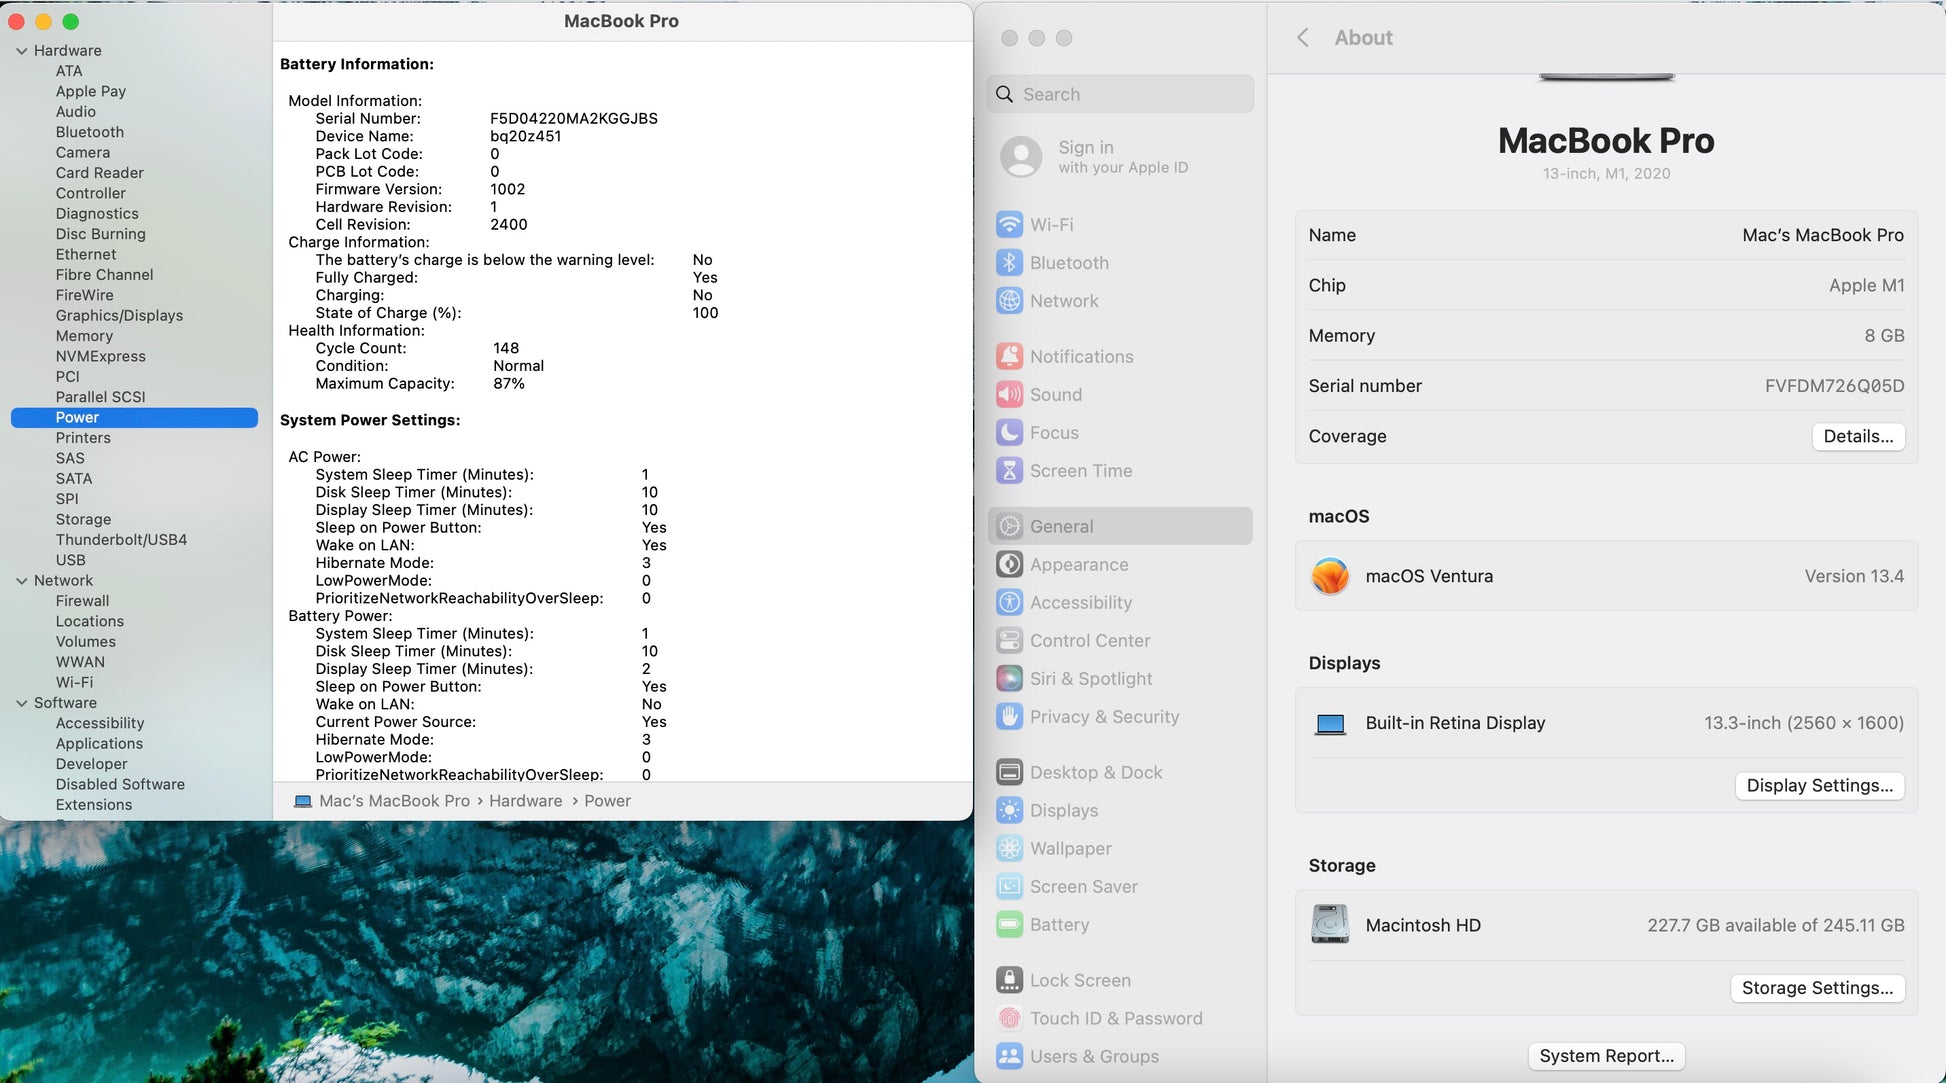Image resolution: width=1946 pixels, height=1083 pixels.
Task: Open the Privacy & Security hand icon
Action: pyautogui.click(x=1009, y=717)
